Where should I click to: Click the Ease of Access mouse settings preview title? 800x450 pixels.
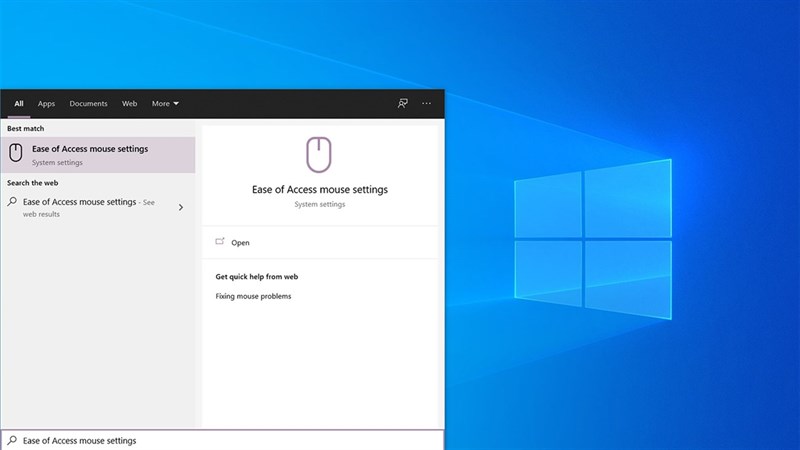(x=320, y=189)
